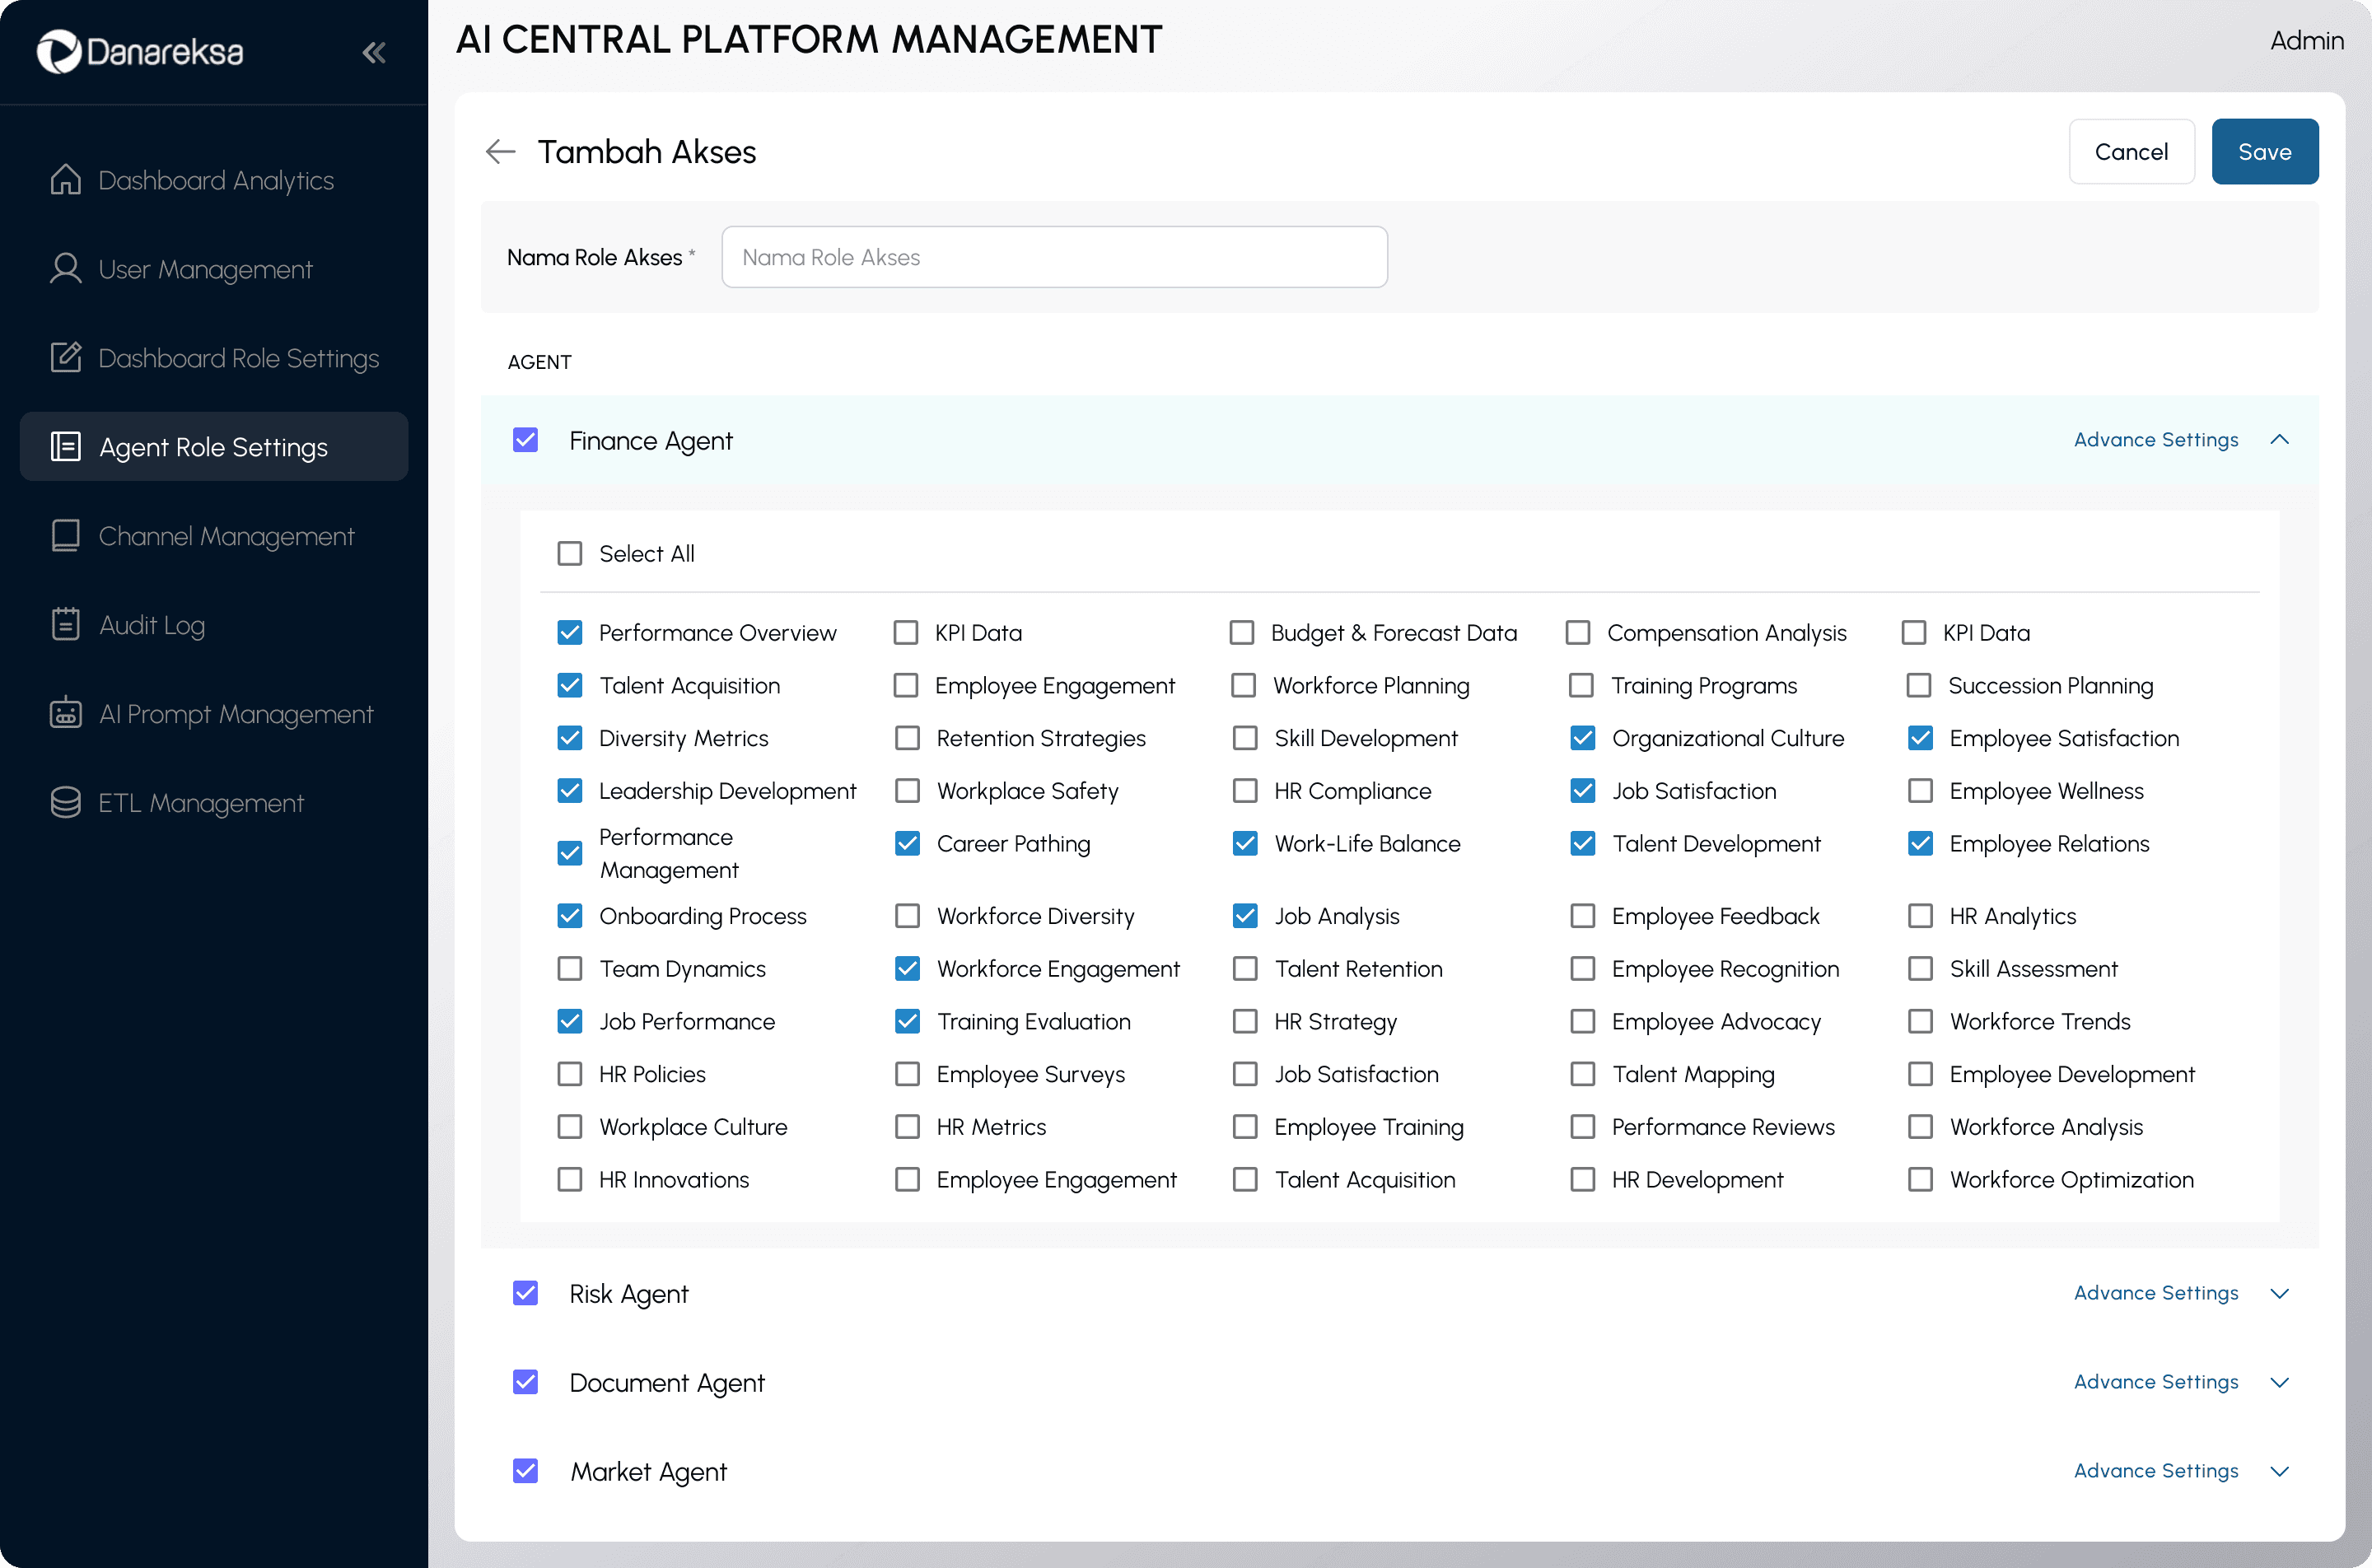The image size is (2372, 1568).
Task: Expand the Risk Agent section chevron
Action: click(2279, 1294)
